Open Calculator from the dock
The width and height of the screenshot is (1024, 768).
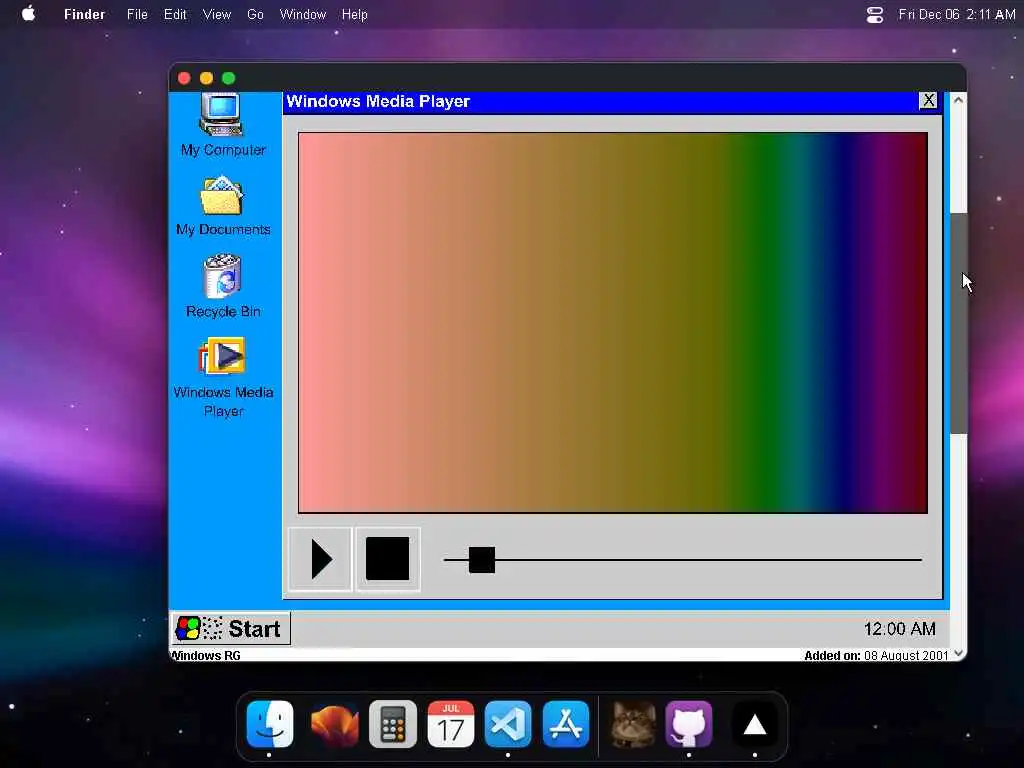tap(392, 724)
